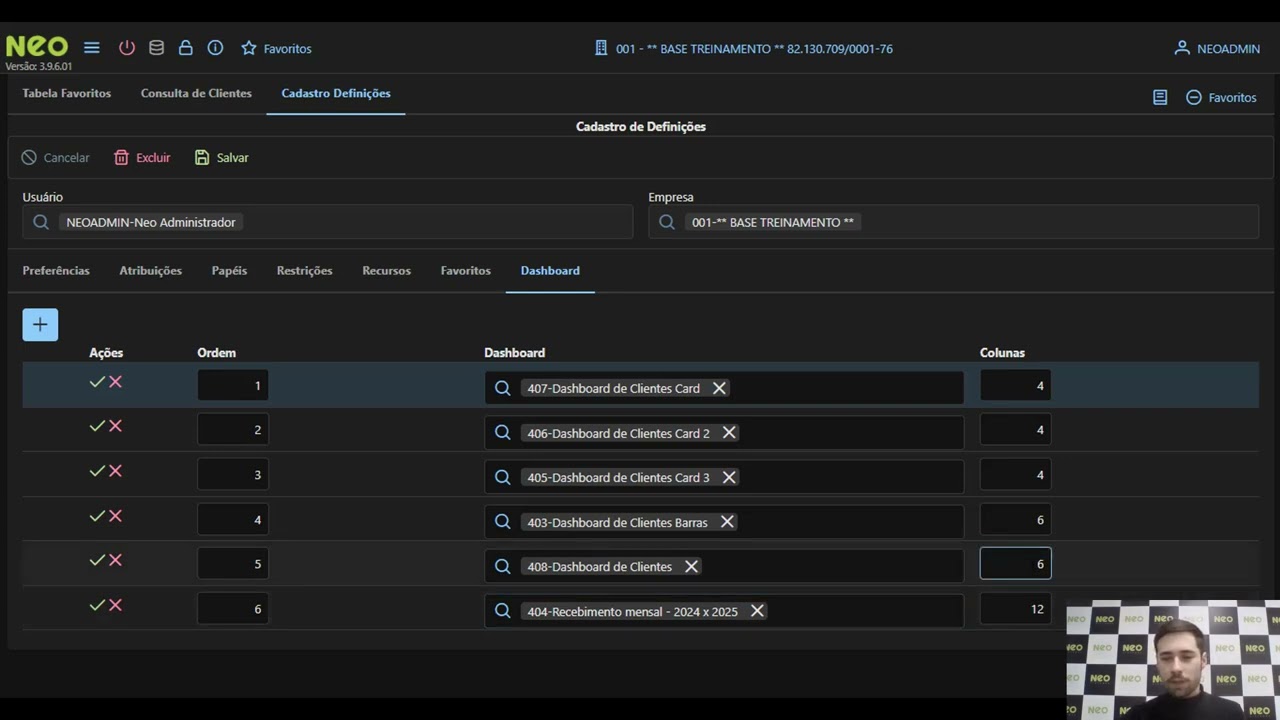Open the Atribuições tab
Screen dimensions: 1280x720
point(151,270)
